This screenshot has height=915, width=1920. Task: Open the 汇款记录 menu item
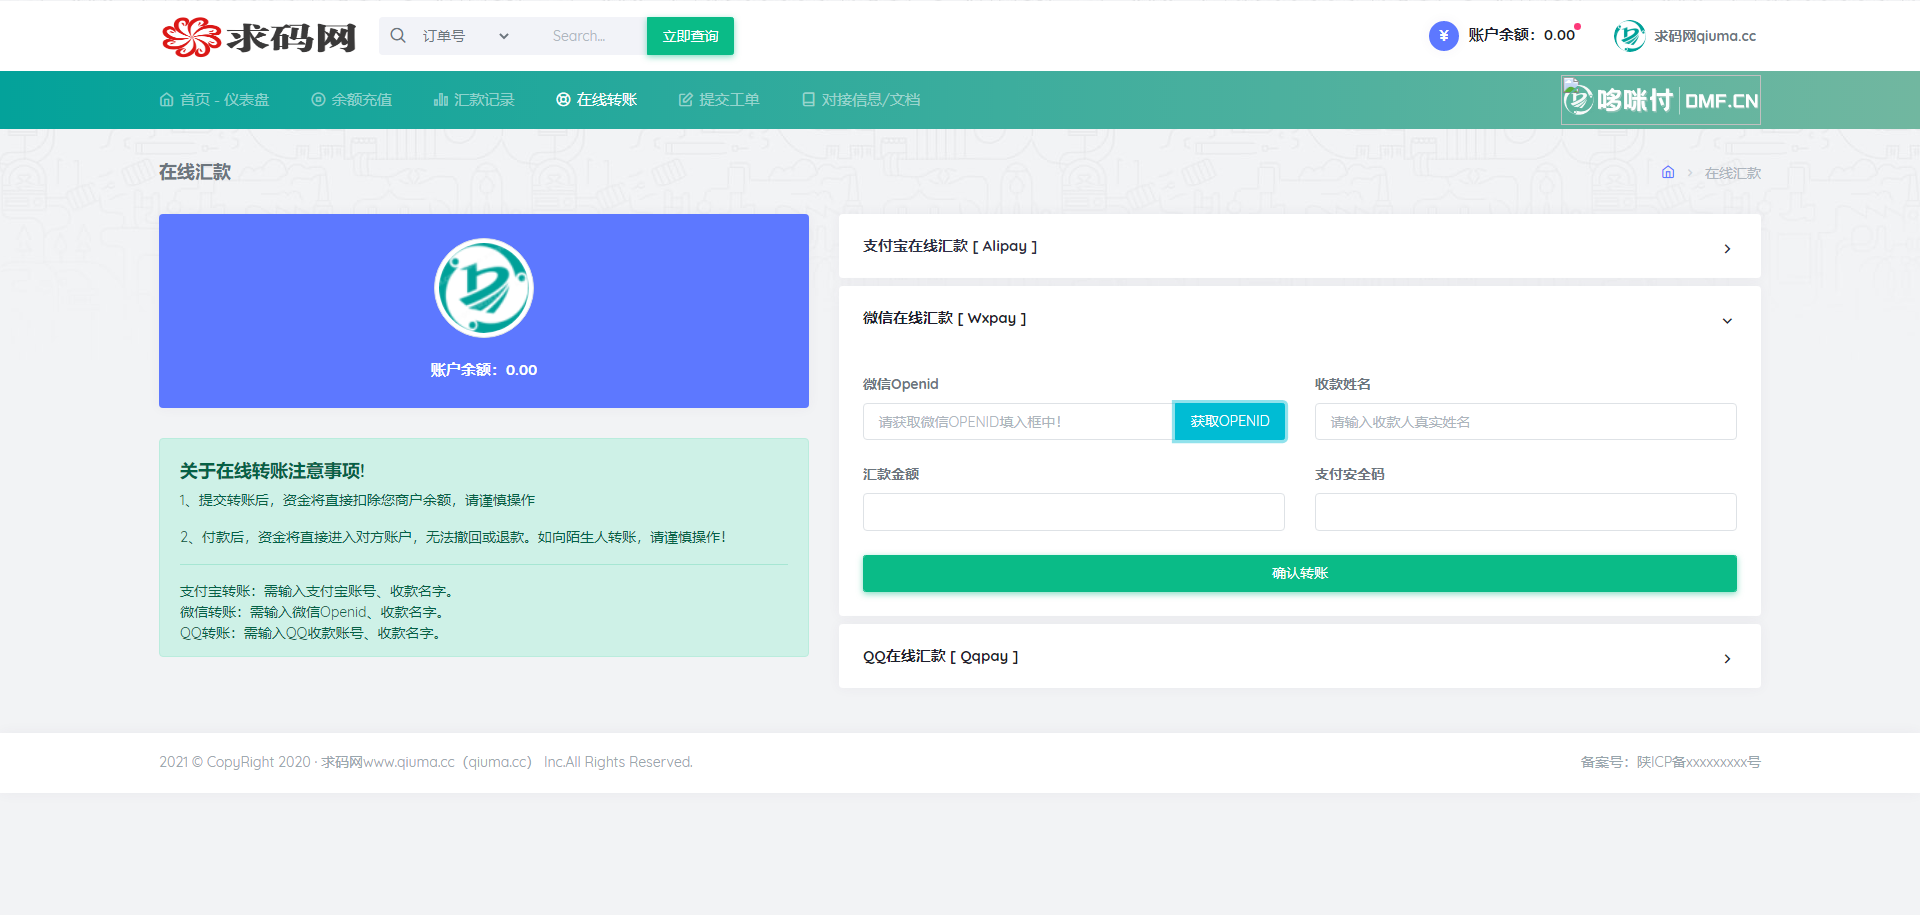pos(474,100)
